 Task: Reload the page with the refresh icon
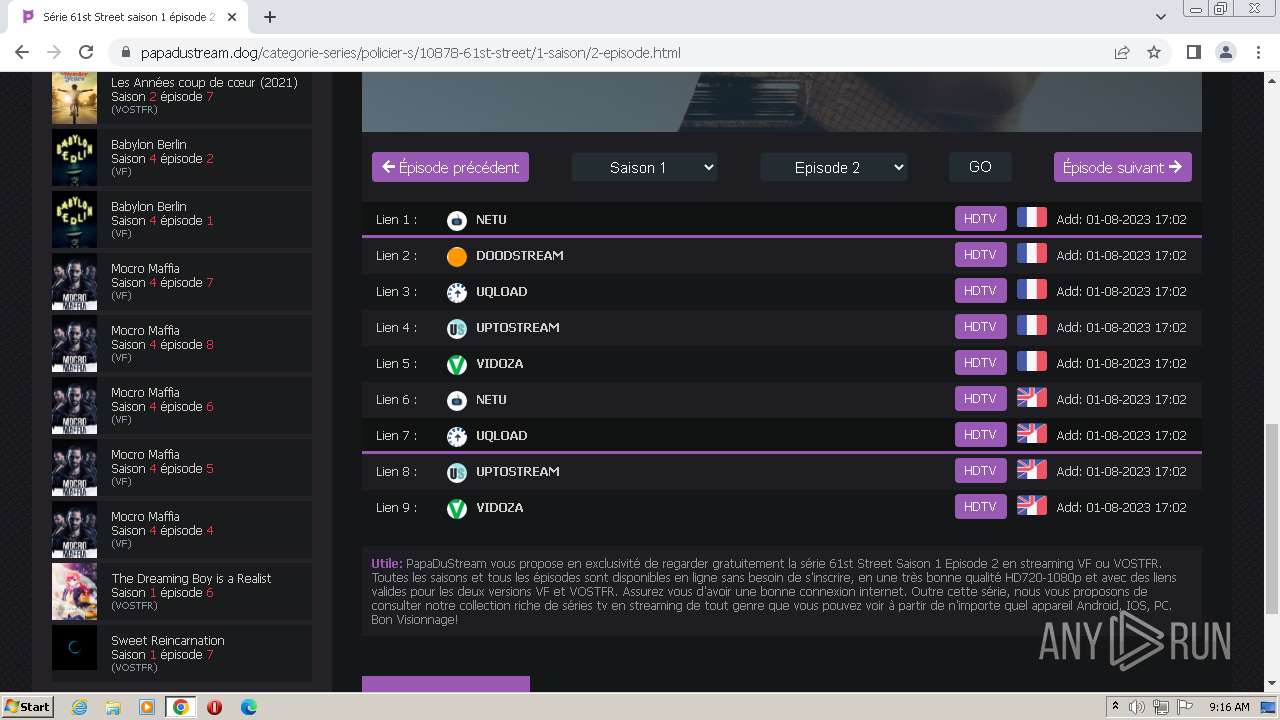(86, 52)
